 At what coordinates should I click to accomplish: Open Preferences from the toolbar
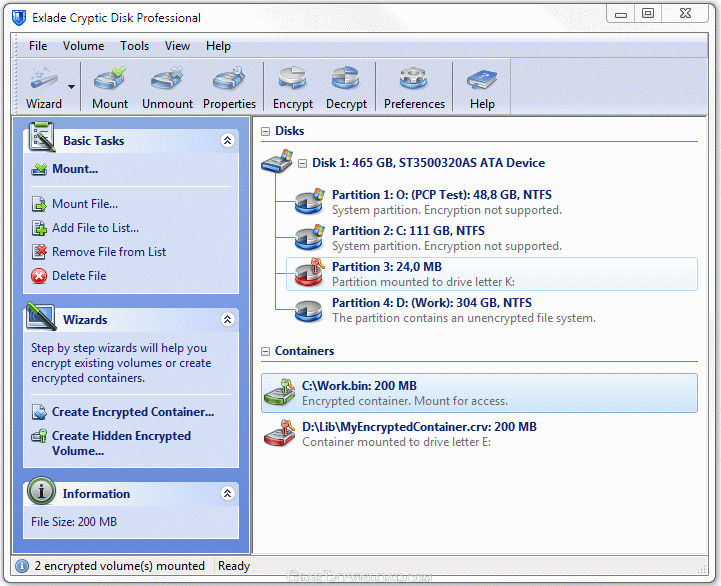[x=414, y=87]
